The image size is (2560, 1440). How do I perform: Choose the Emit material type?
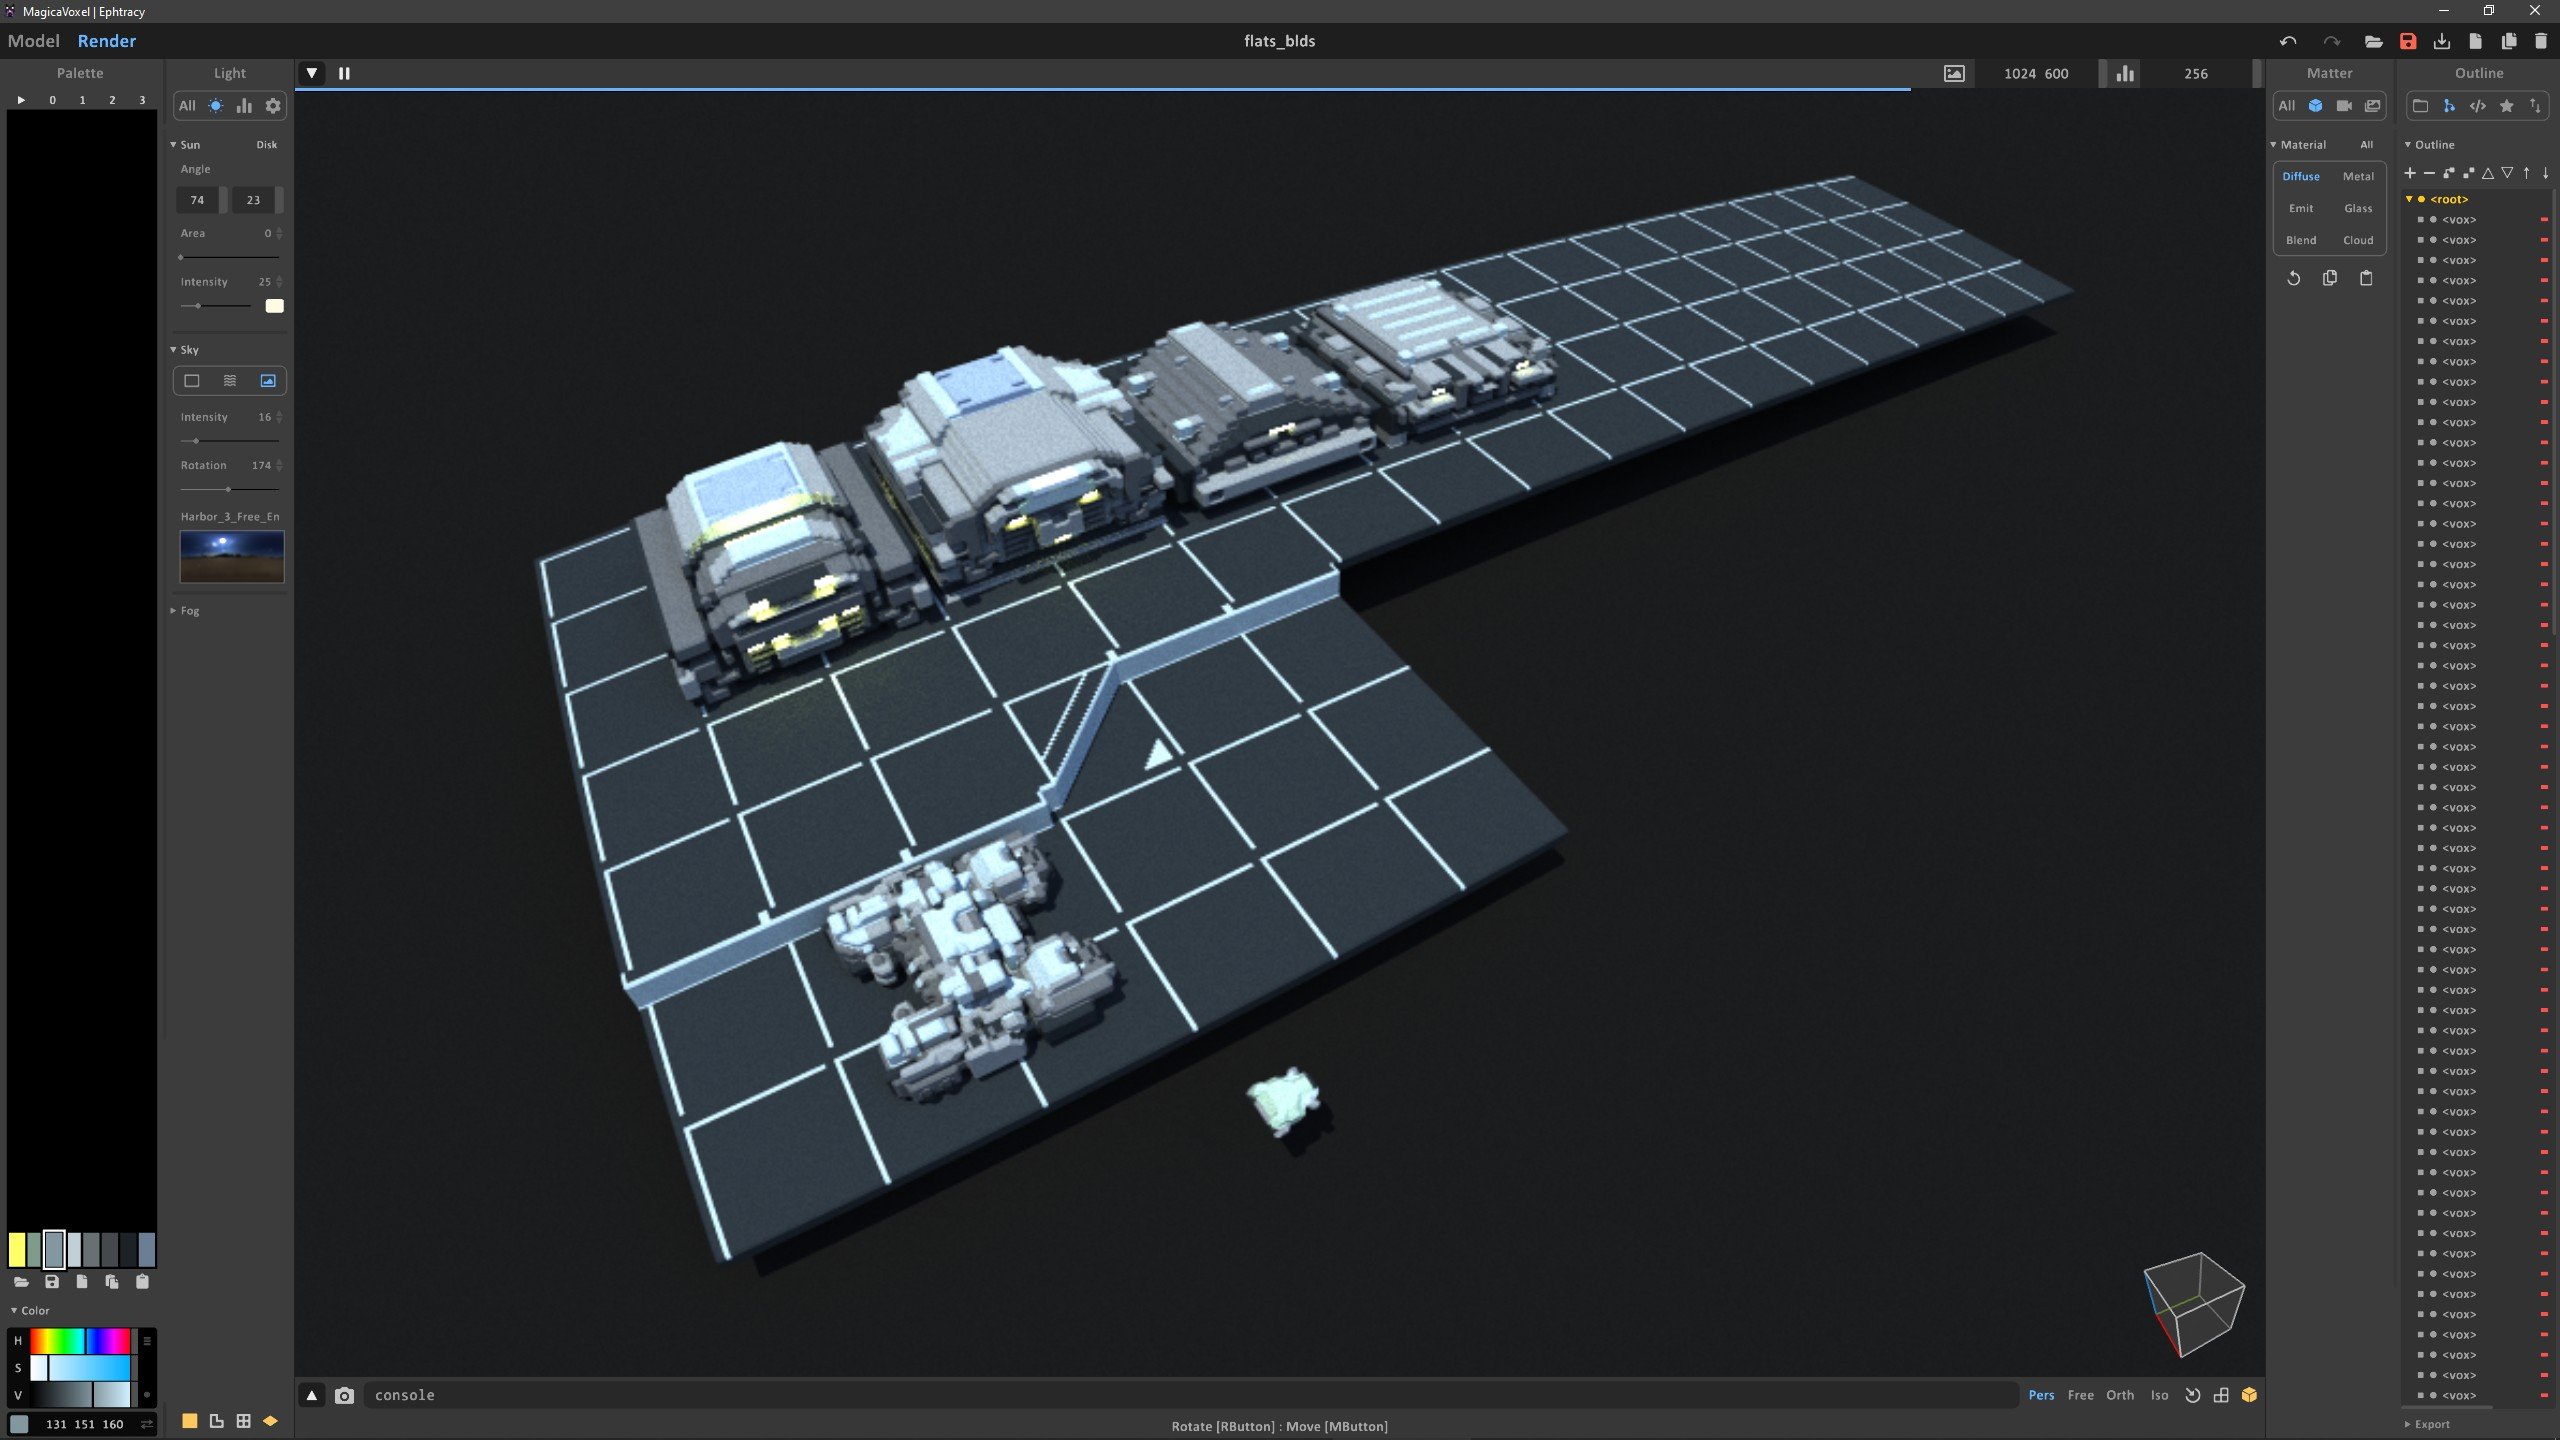pos(2301,208)
